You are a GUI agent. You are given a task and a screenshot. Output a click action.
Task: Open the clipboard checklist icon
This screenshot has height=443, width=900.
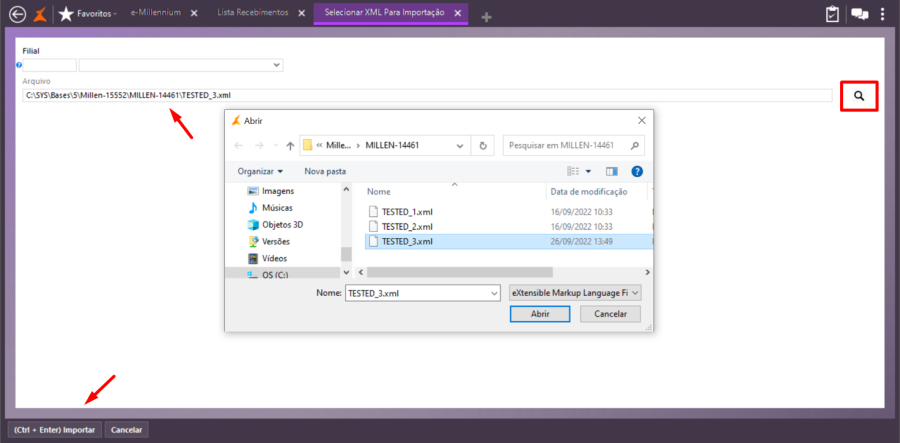tap(832, 14)
